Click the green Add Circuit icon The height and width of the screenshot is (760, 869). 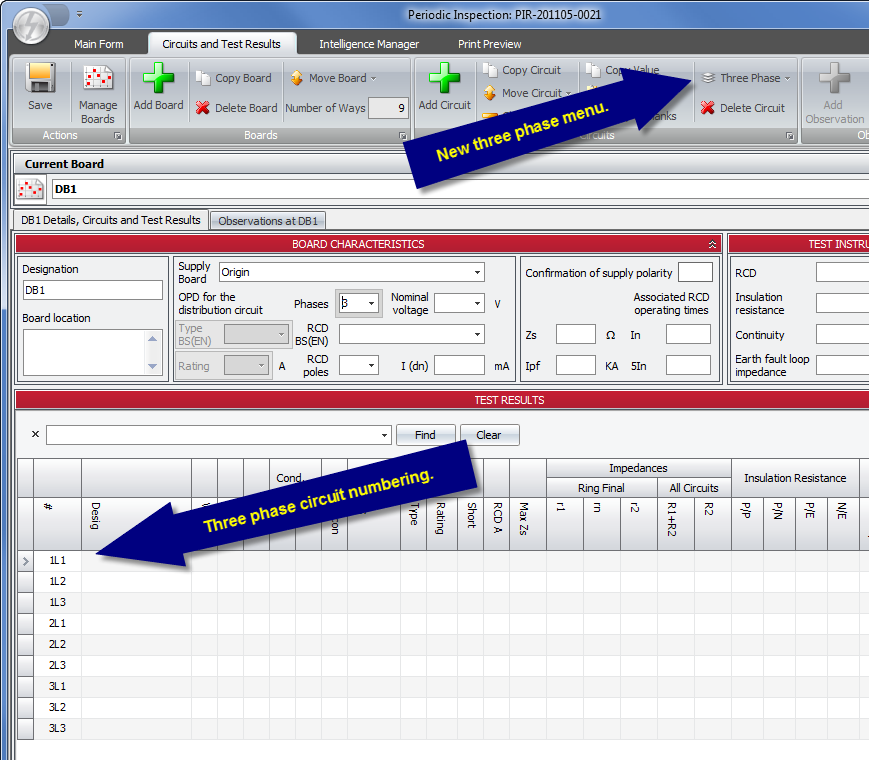pyautogui.click(x=444, y=80)
